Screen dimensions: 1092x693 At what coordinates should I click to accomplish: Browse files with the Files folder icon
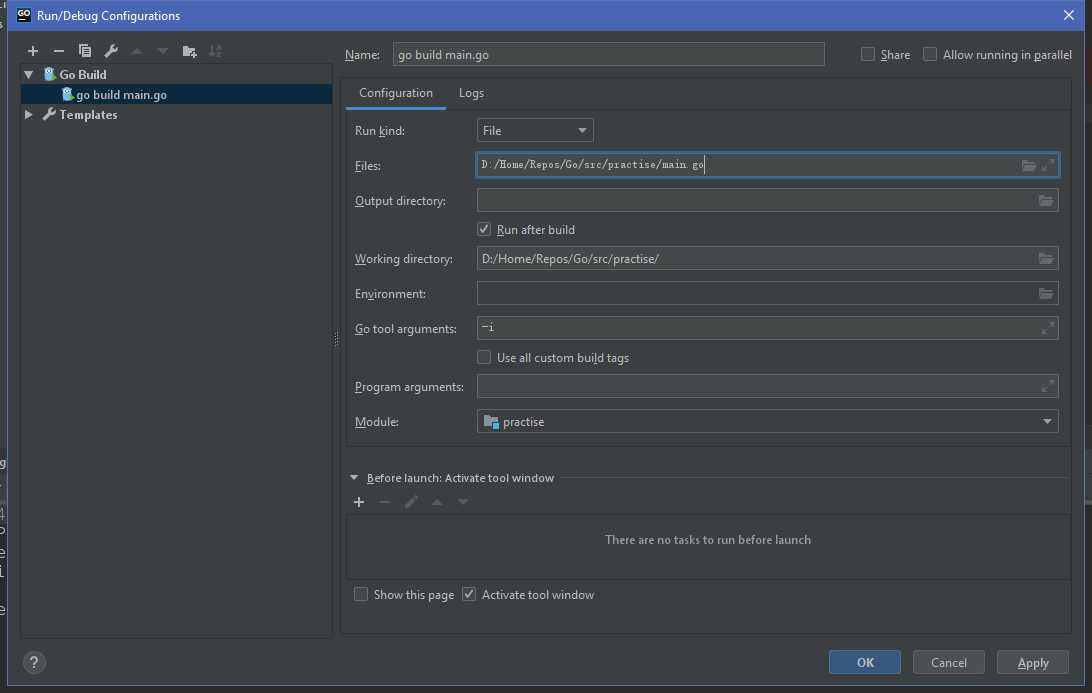[x=1029, y=166]
